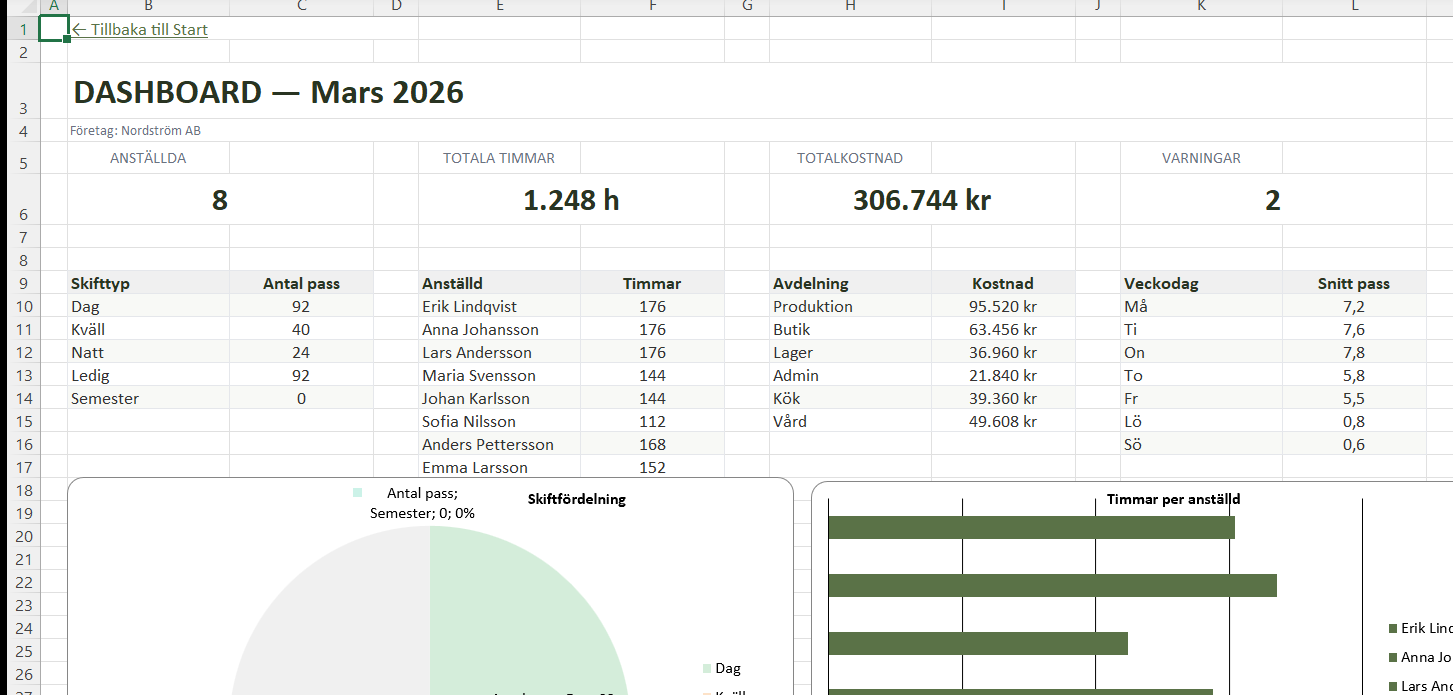Click the Erik Lindqvist legend marker in bar chart
The height and width of the screenshot is (695, 1453).
point(1392,628)
